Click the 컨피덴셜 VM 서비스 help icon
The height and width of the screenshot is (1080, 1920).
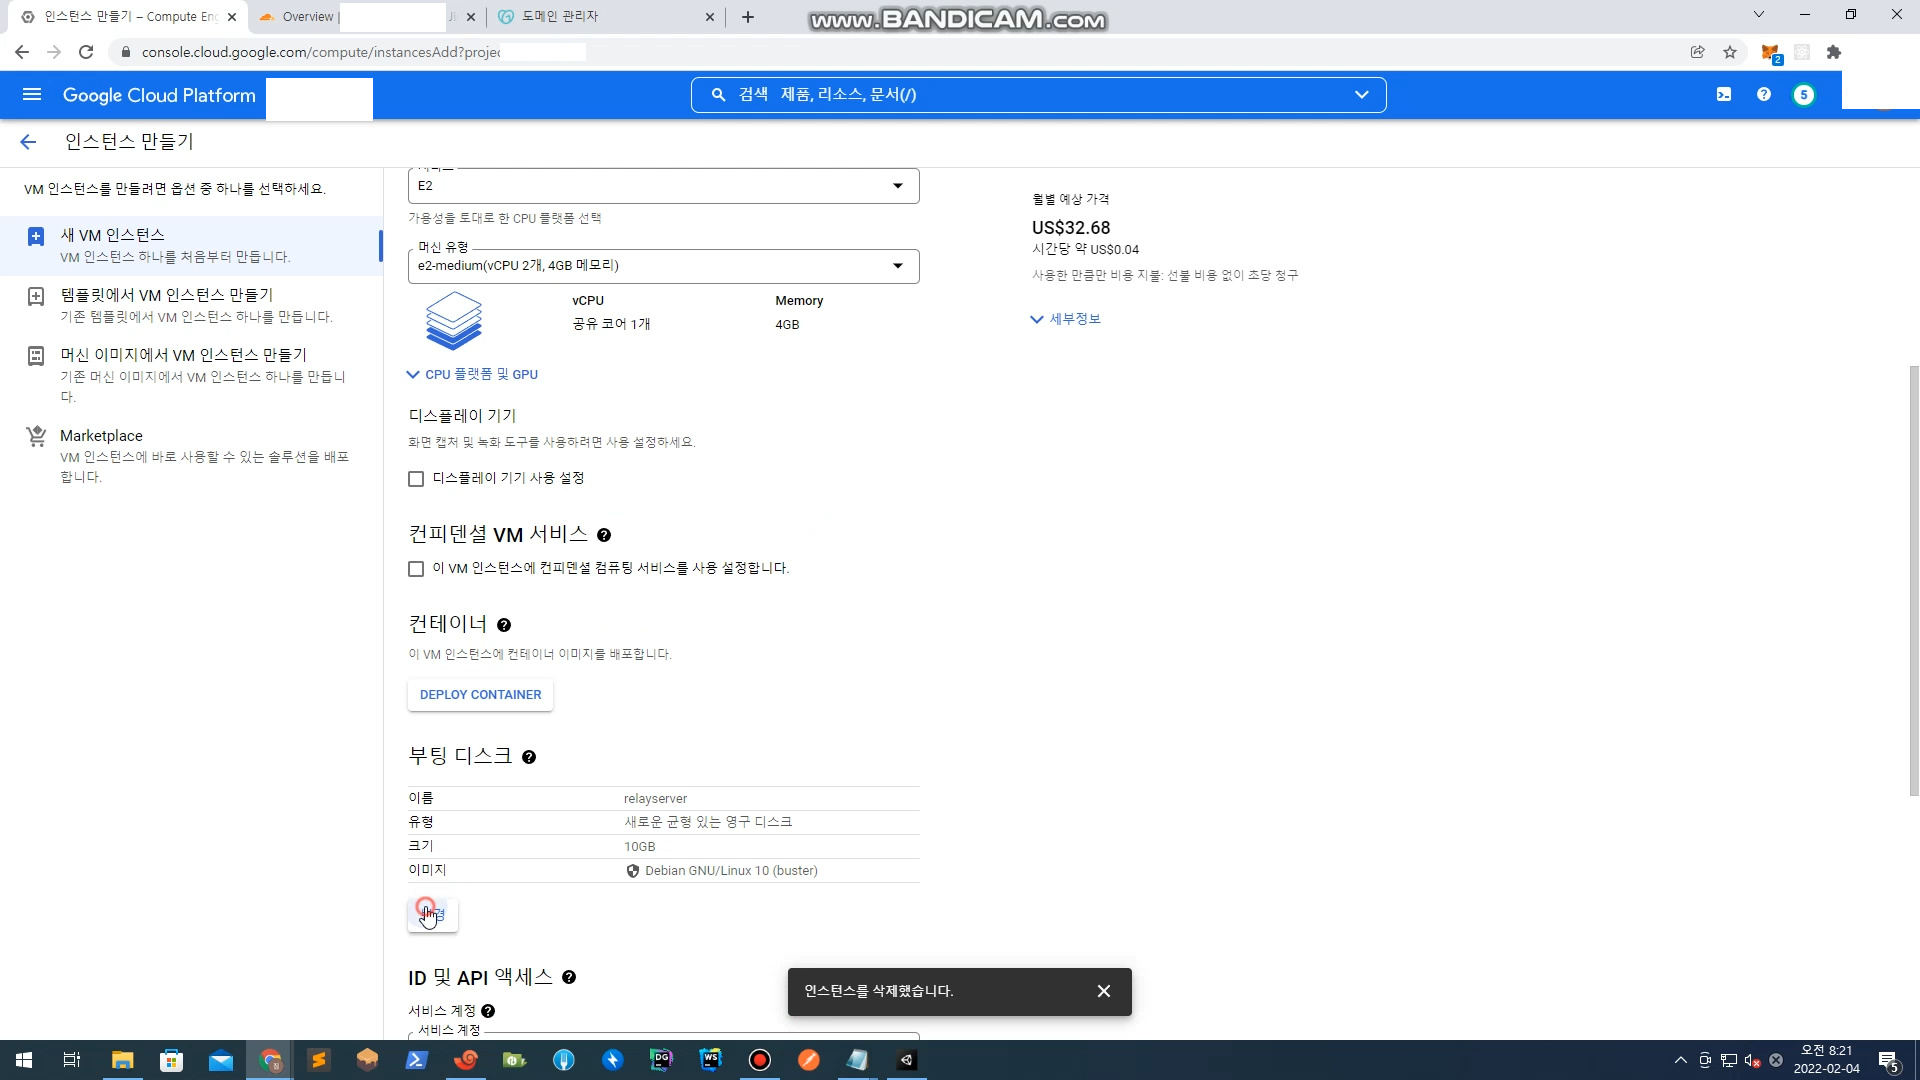pos(604,536)
